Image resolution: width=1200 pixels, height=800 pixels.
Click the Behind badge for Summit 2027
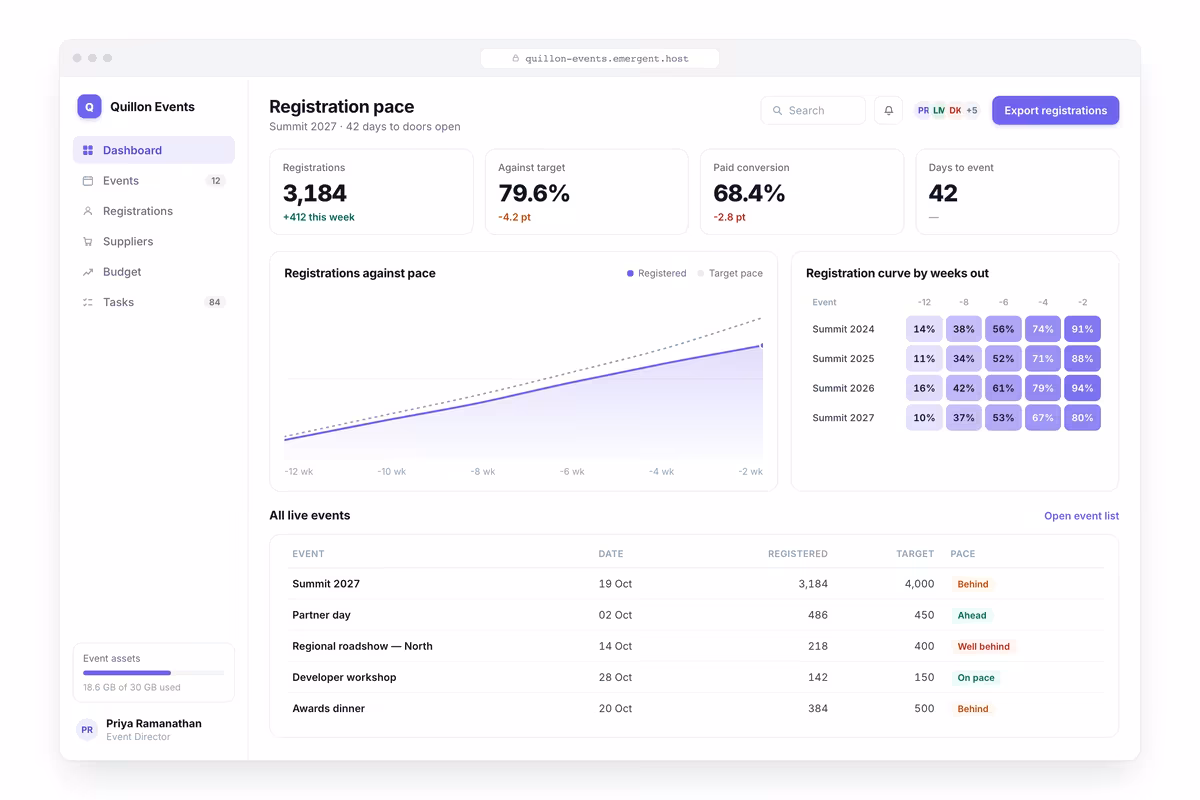973,584
